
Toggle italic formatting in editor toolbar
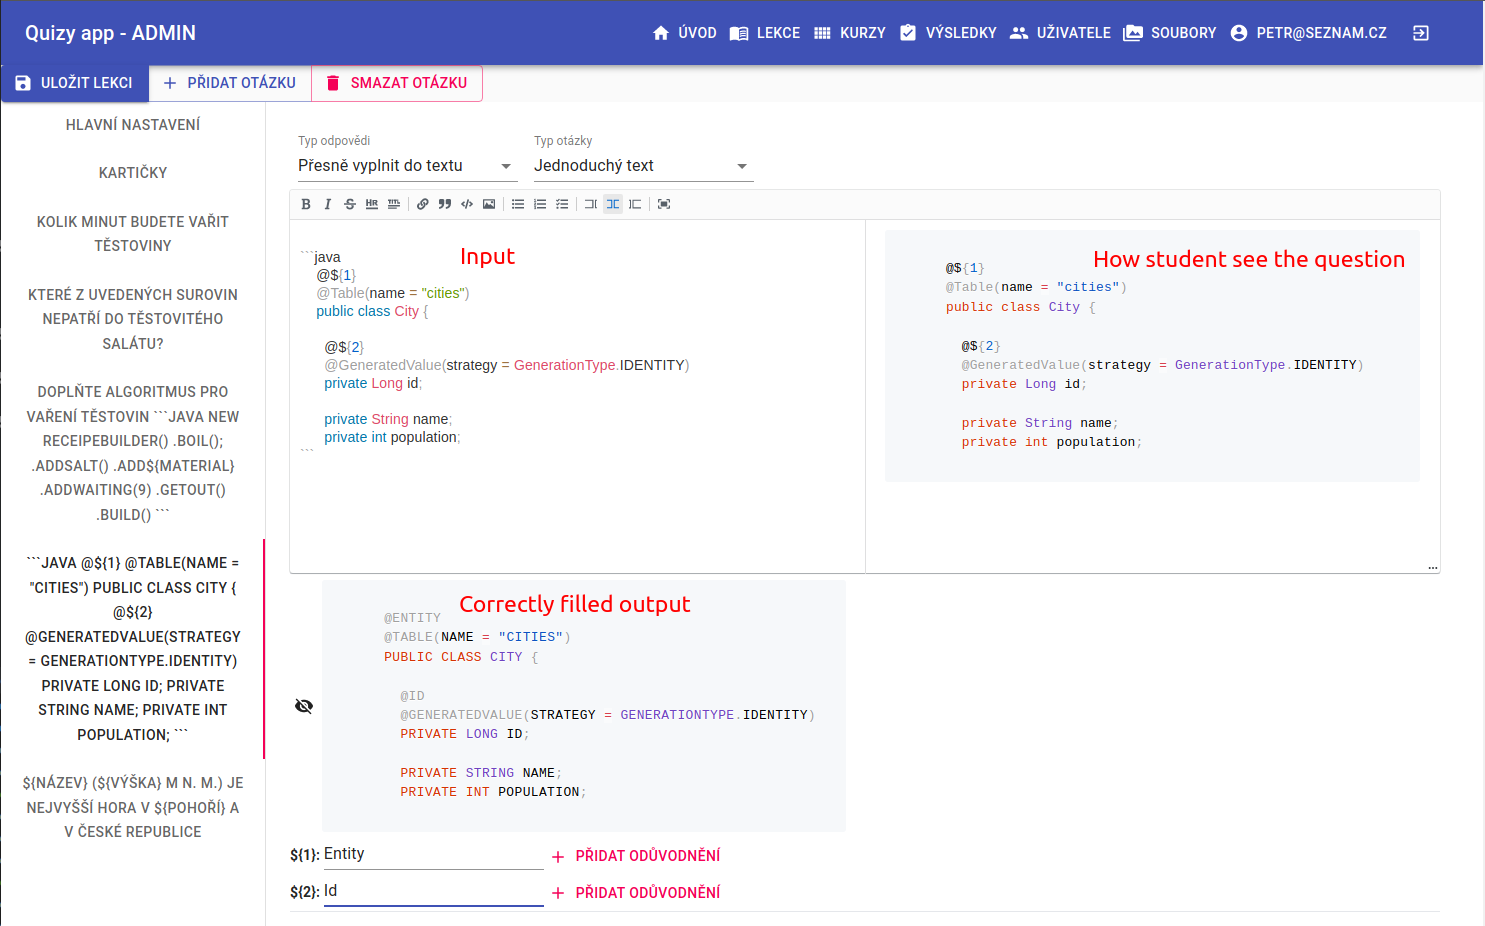pos(328,204)
